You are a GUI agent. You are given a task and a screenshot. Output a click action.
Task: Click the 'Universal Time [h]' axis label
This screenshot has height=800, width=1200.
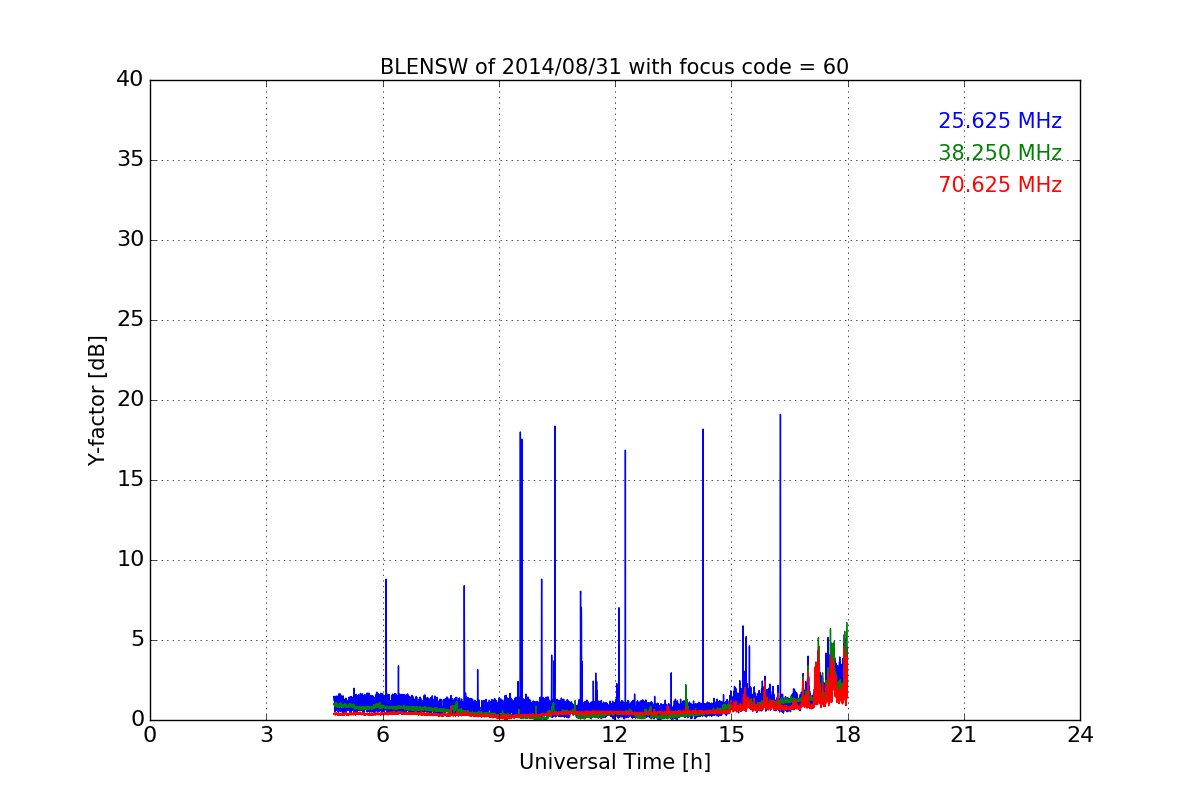pyautogui.click(x=614, y=762)
